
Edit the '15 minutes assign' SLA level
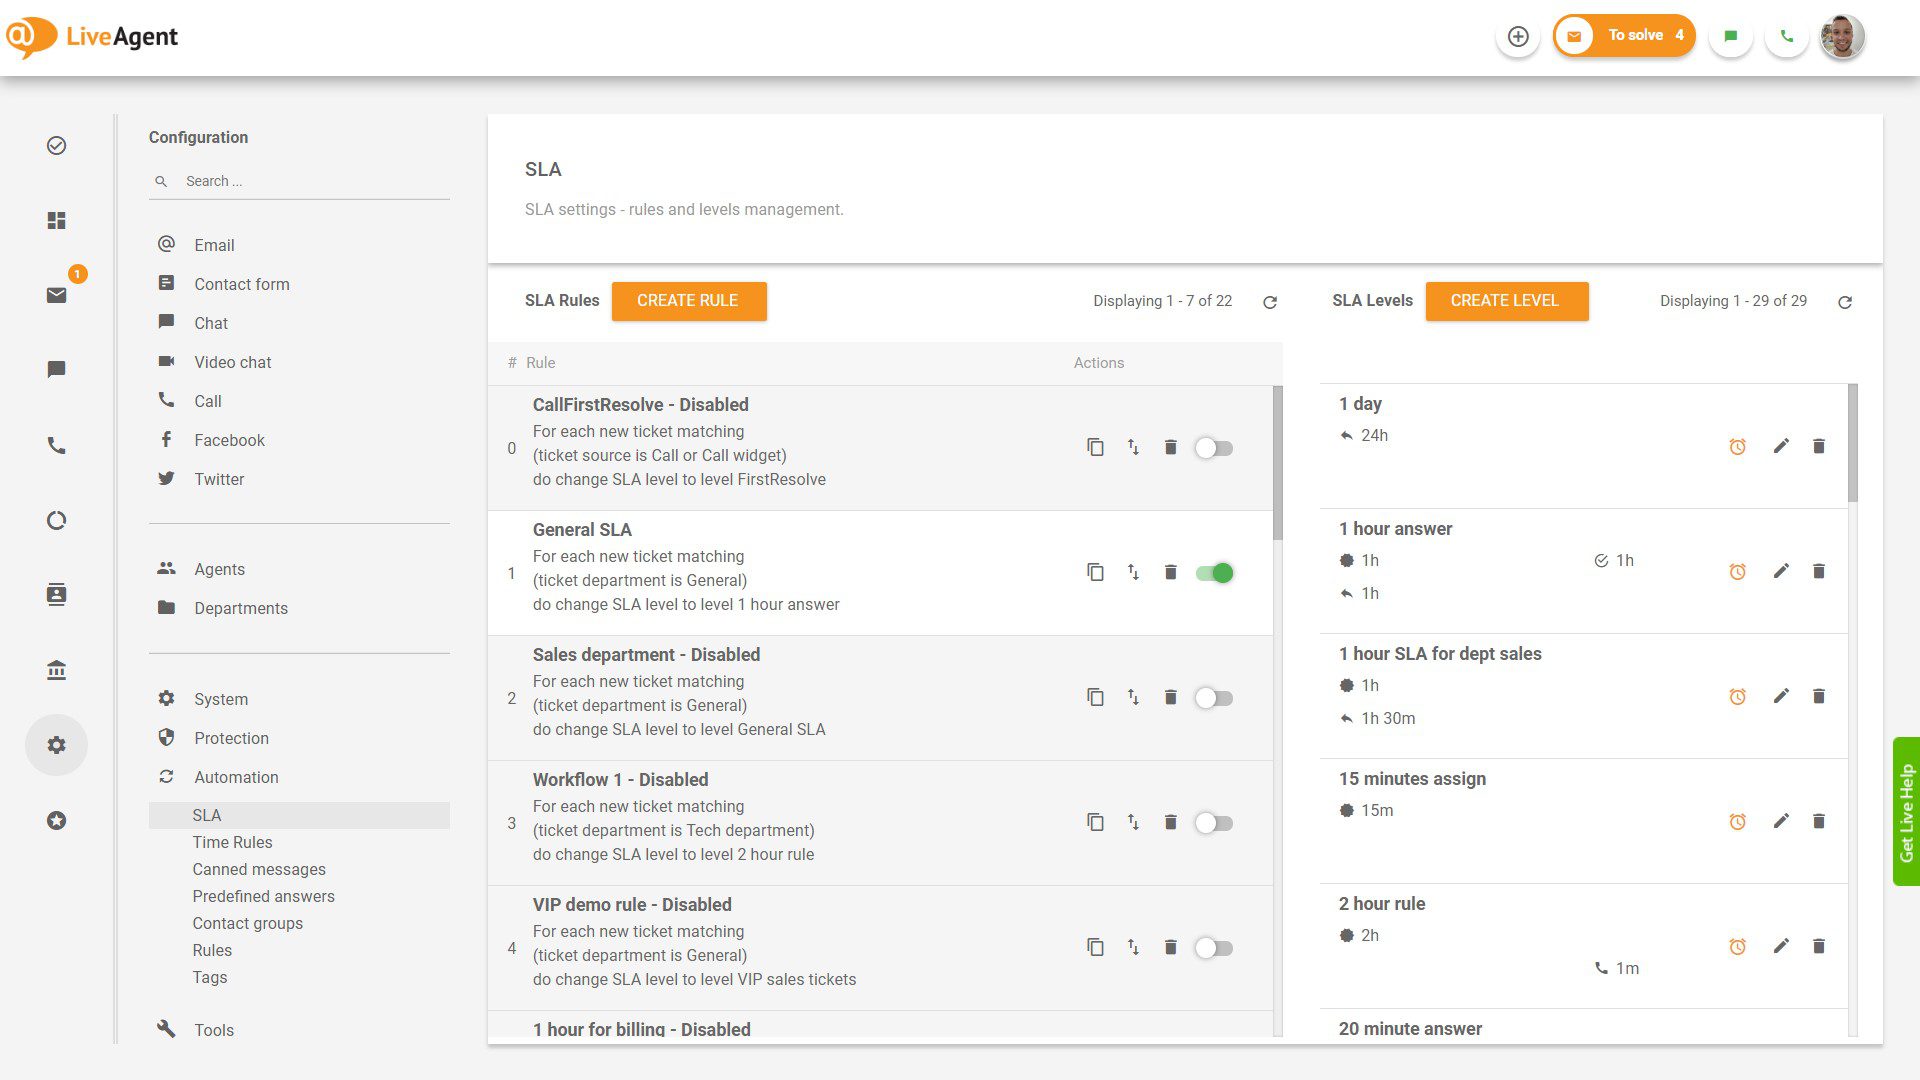1781,821
